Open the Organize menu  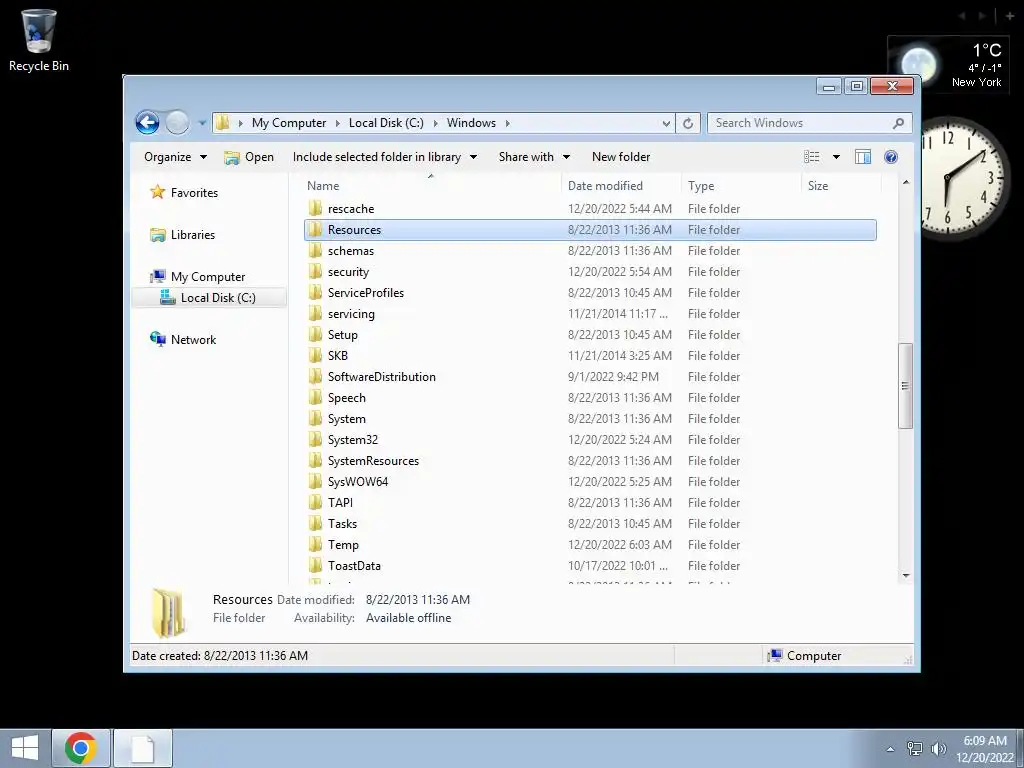[175, 157]
